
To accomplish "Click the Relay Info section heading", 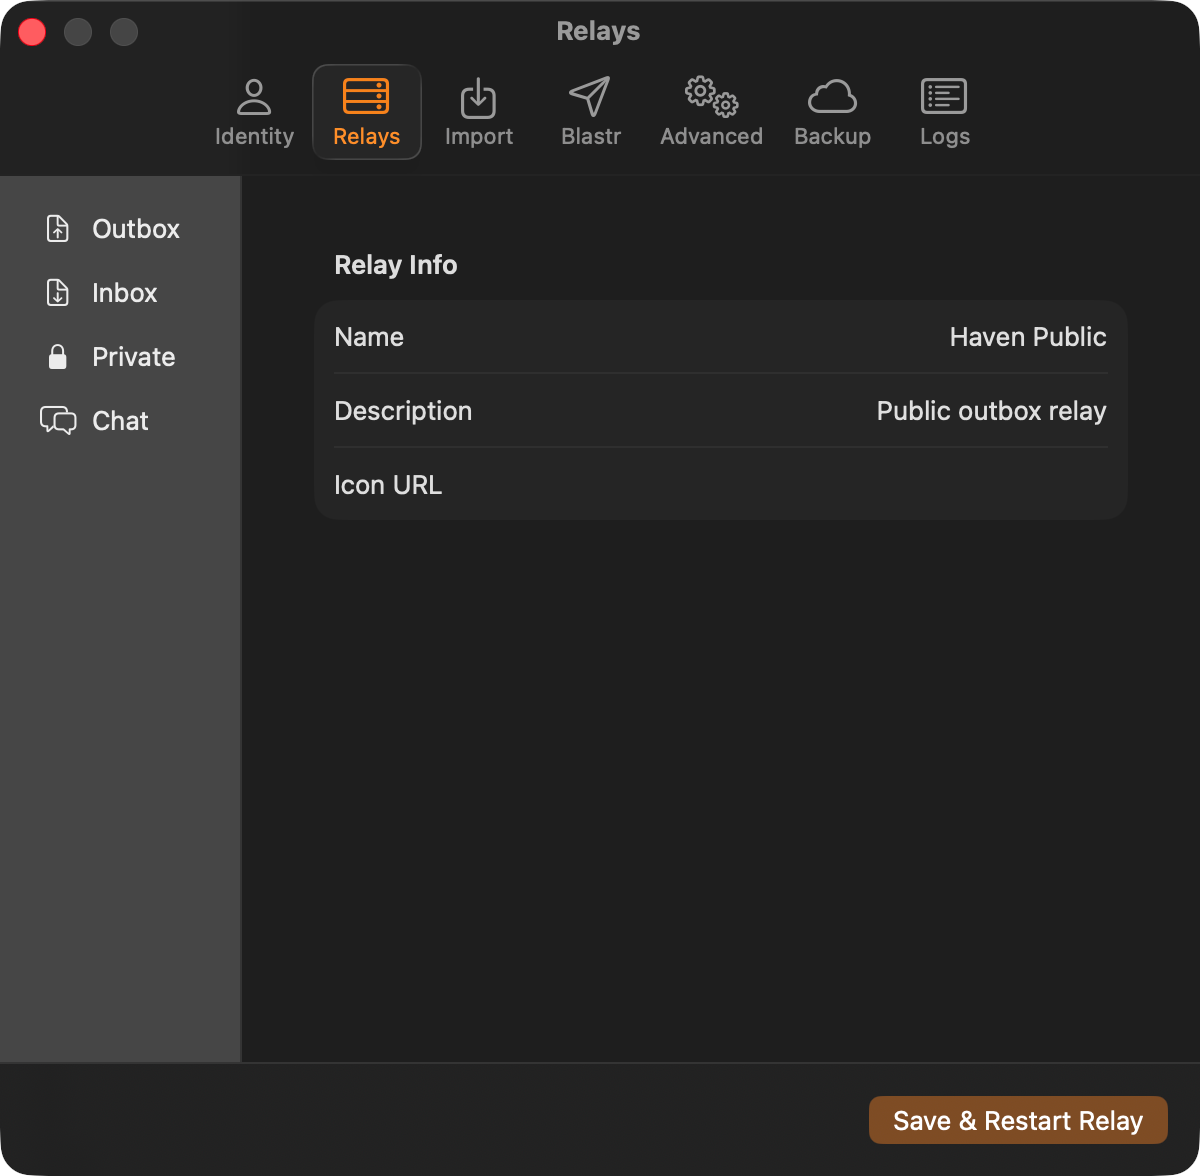I will pyautogui.click(x=395, y=265).
